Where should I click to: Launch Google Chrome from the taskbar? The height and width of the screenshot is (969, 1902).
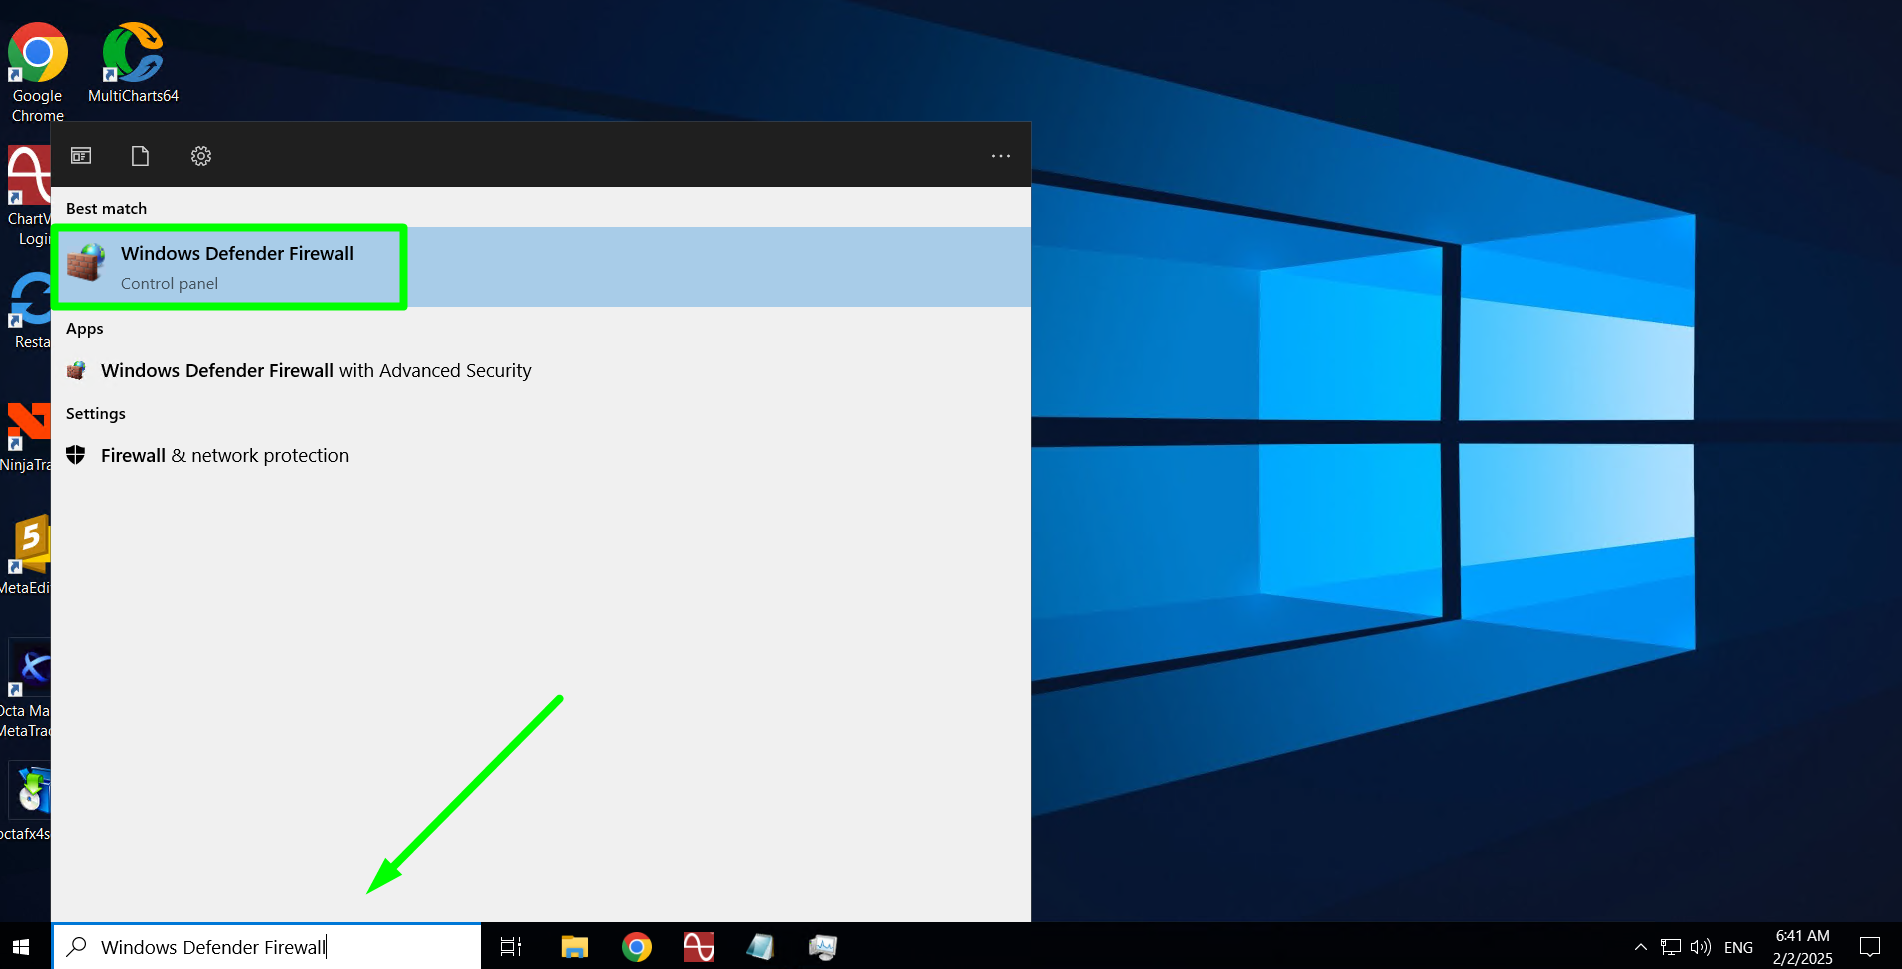click(x=637, y=946)
